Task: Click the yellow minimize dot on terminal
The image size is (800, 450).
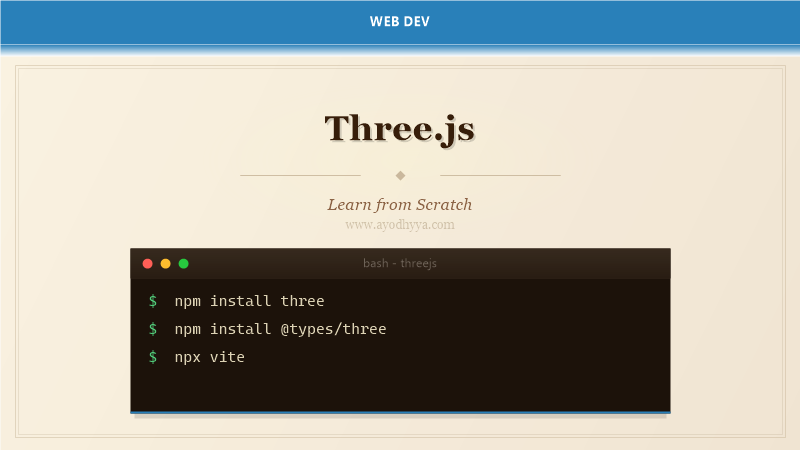Action: pyautogui.click(x=165, y=264)
